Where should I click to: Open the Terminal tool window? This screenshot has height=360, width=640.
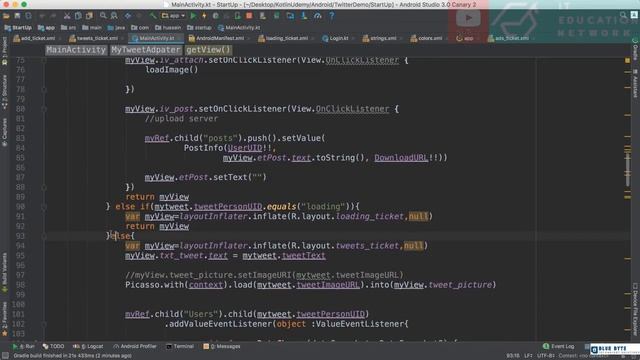tap(180, 347)
